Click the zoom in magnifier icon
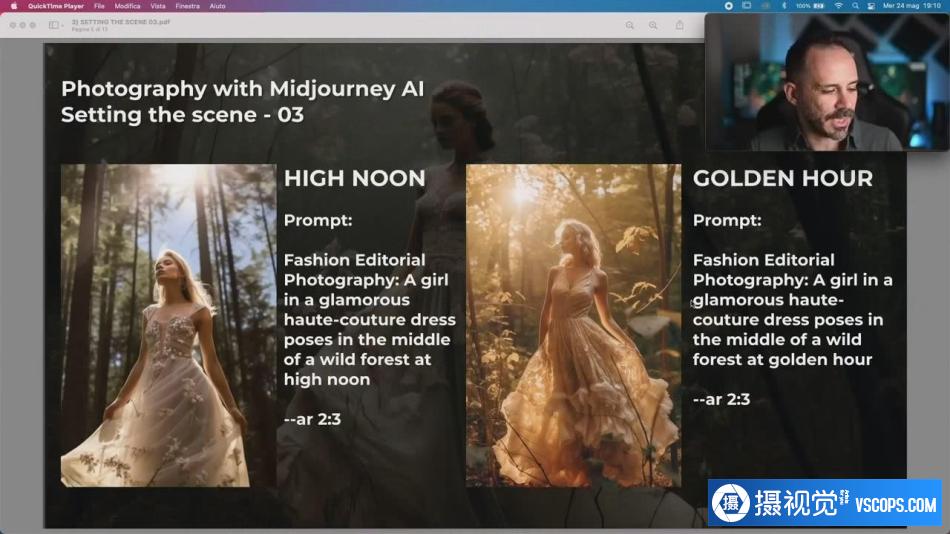The image size is (950, 534). (x=653, y=25)
